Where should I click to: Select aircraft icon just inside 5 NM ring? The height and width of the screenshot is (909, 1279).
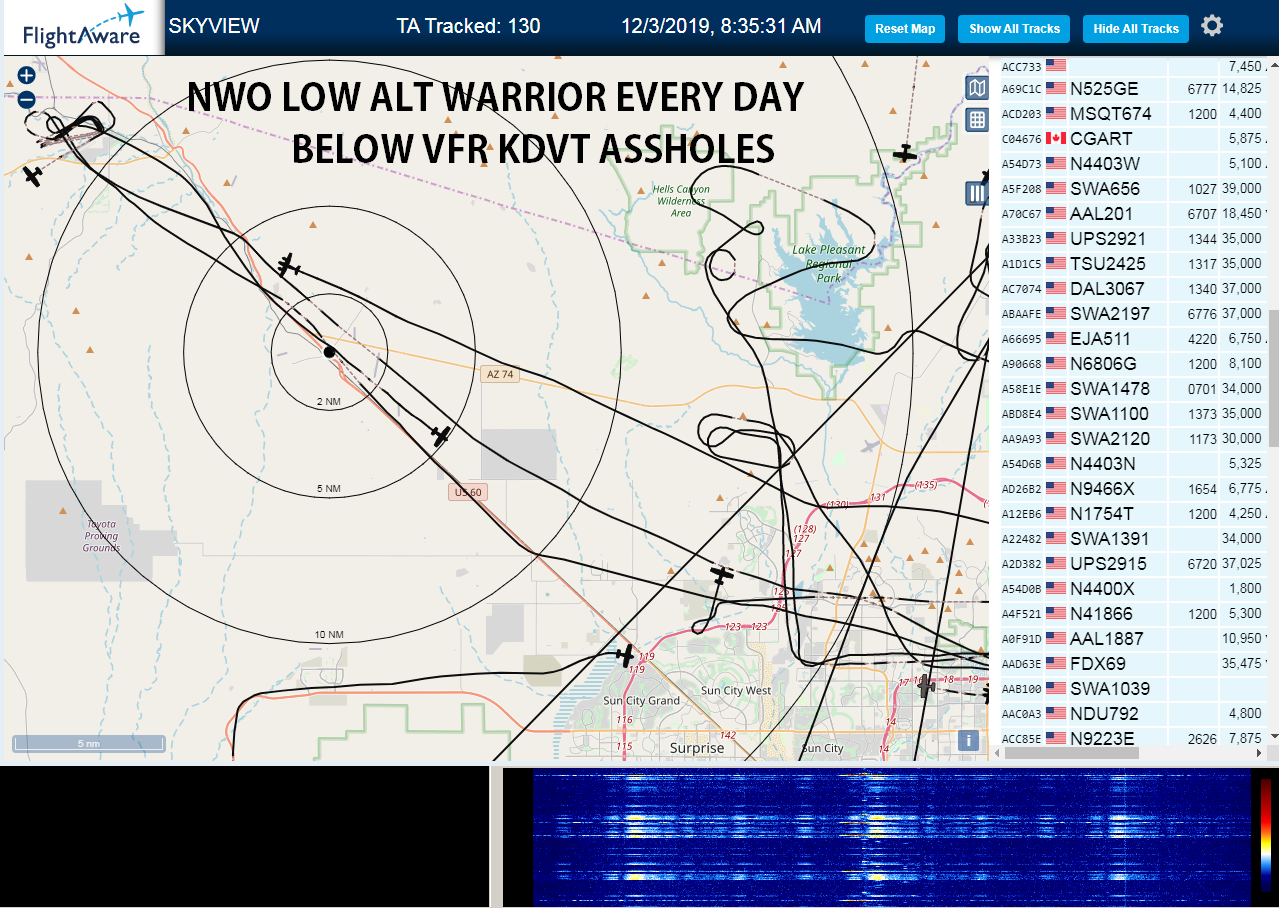coord(289,265)
